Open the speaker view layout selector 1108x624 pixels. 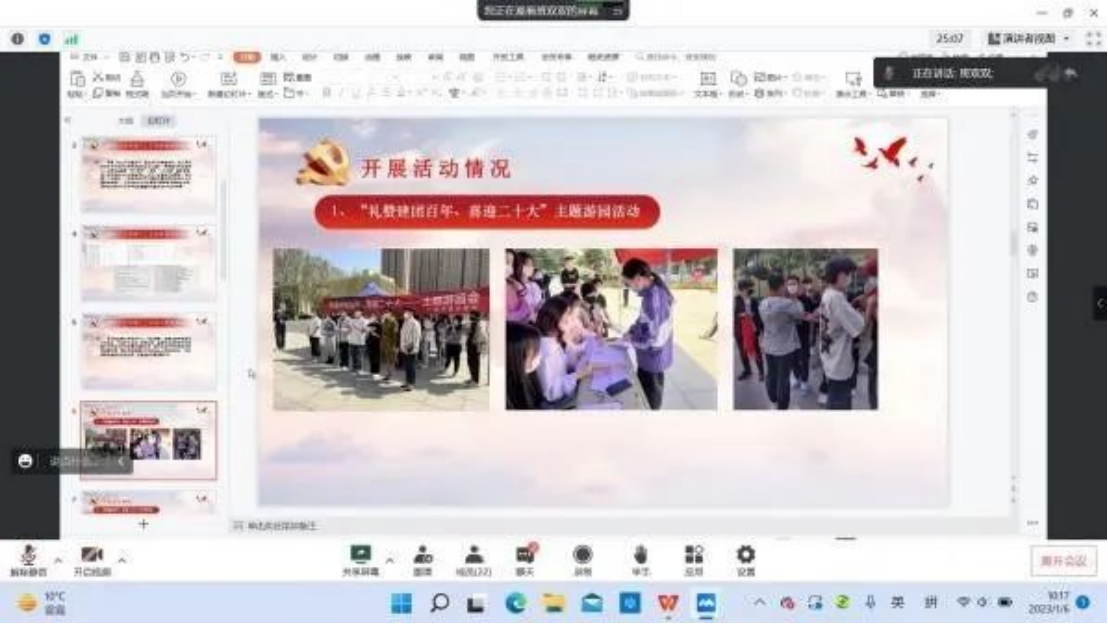(1028, 38)
